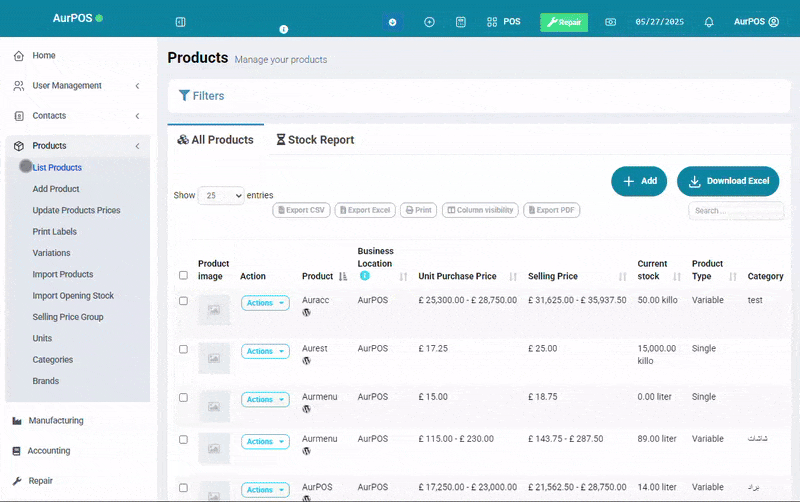
Task: Open Actions dropdown for Aurest
Action: click(265, 352)
